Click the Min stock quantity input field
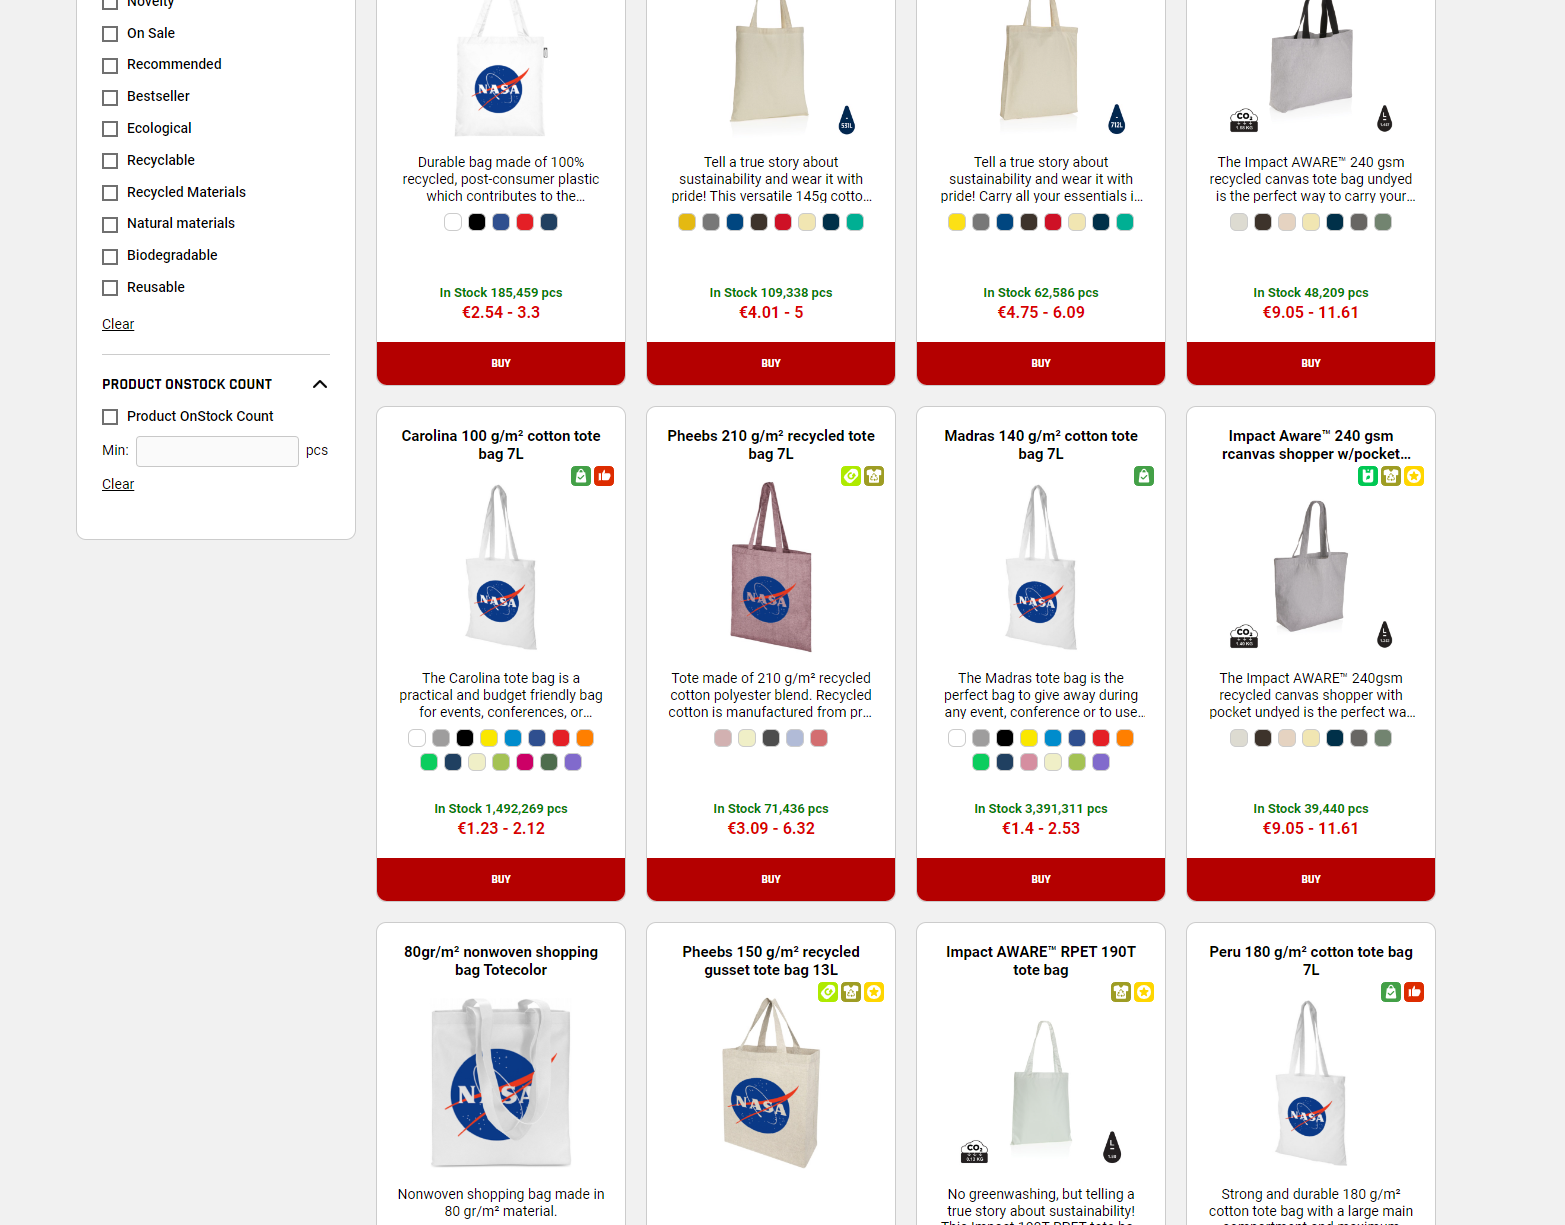The image size is (1565, 1225). tap(217, 451)
